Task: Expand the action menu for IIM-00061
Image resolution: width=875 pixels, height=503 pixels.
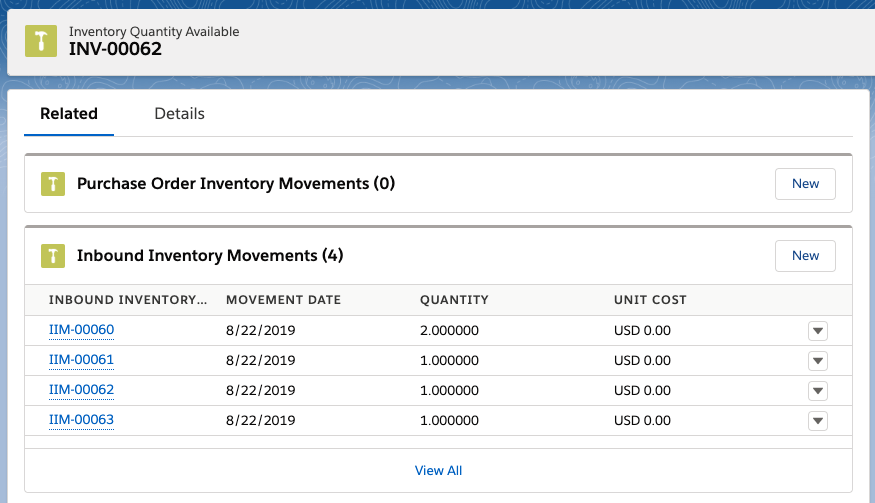Action: pos(818,361)
